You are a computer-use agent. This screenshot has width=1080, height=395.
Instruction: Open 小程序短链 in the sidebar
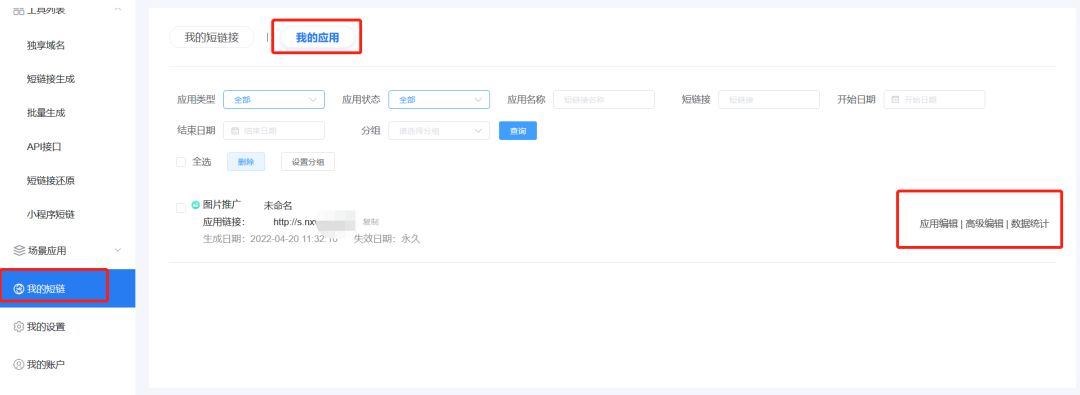[51, 214]
